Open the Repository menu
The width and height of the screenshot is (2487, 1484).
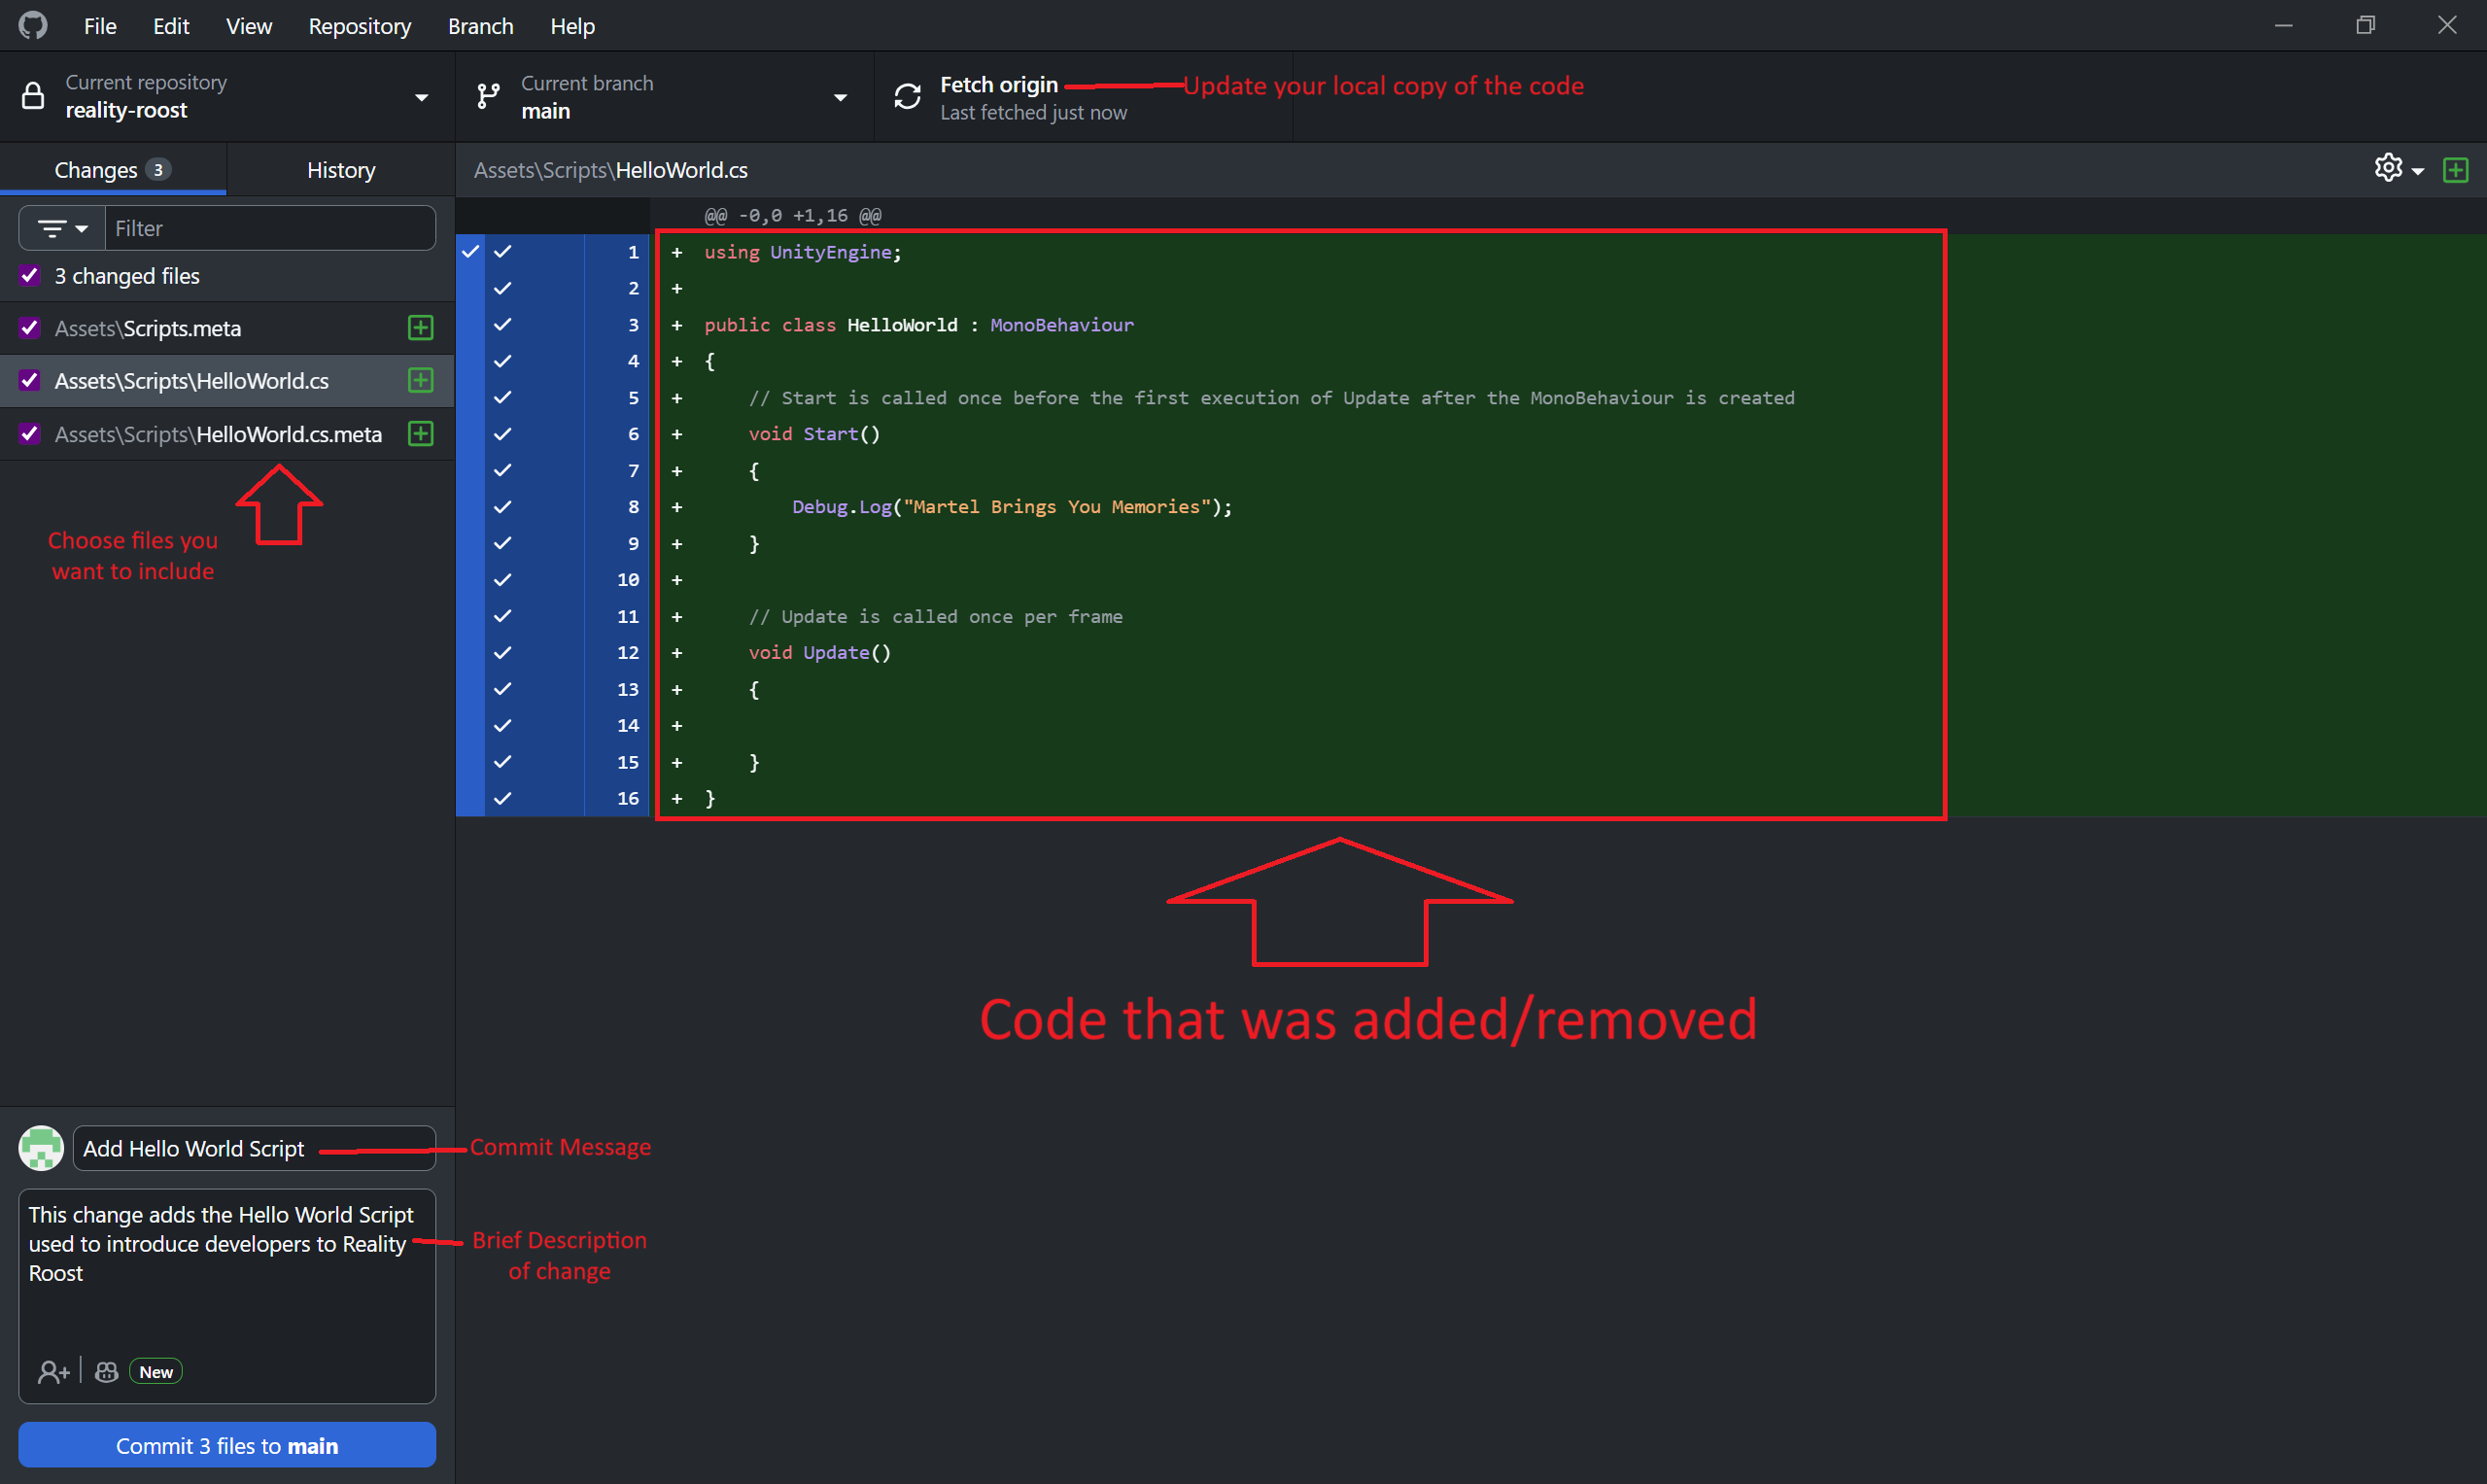[359, 26]
